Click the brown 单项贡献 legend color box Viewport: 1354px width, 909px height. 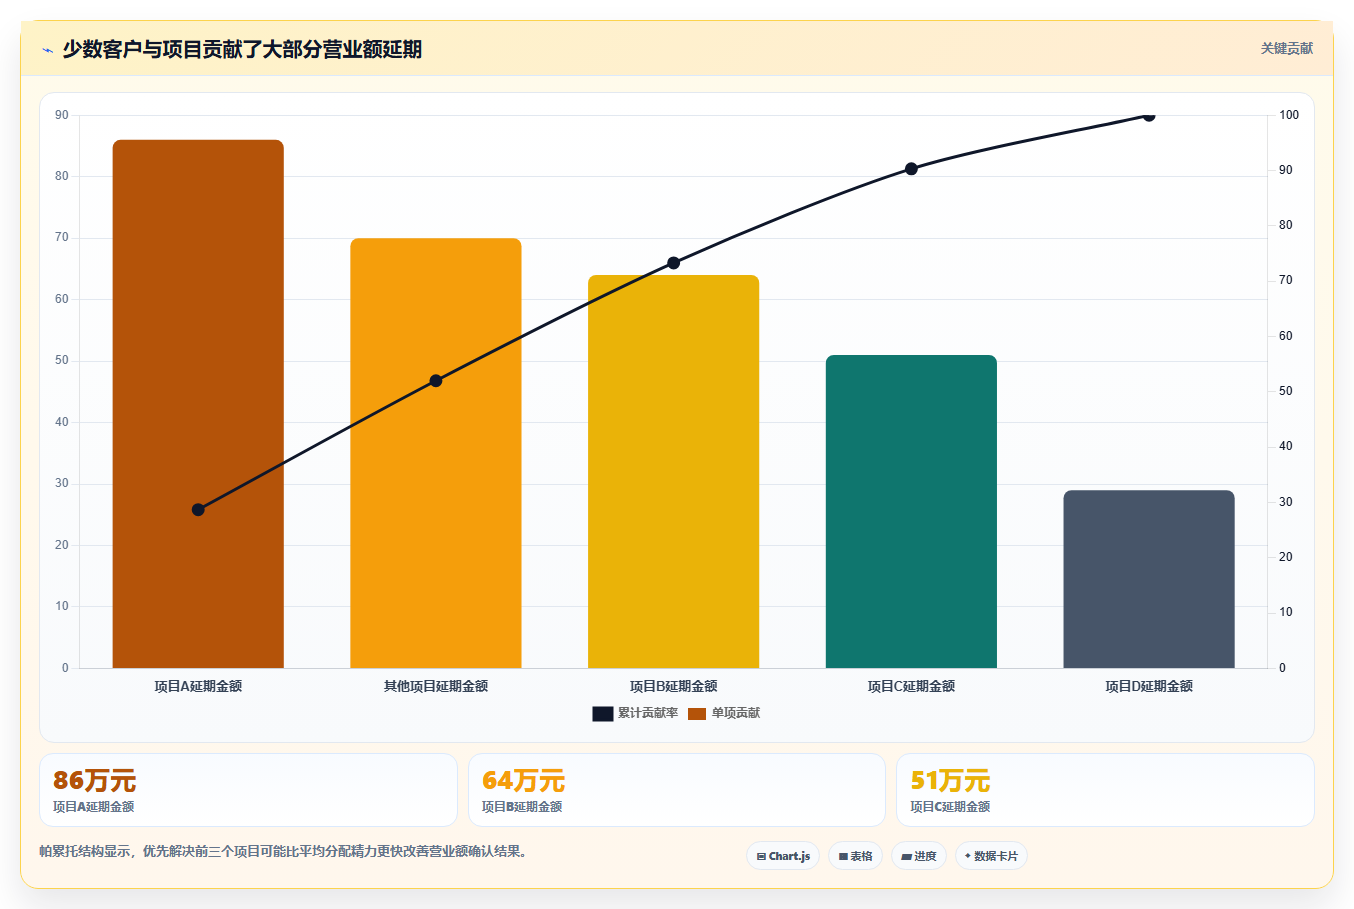(x=697, y=713)
